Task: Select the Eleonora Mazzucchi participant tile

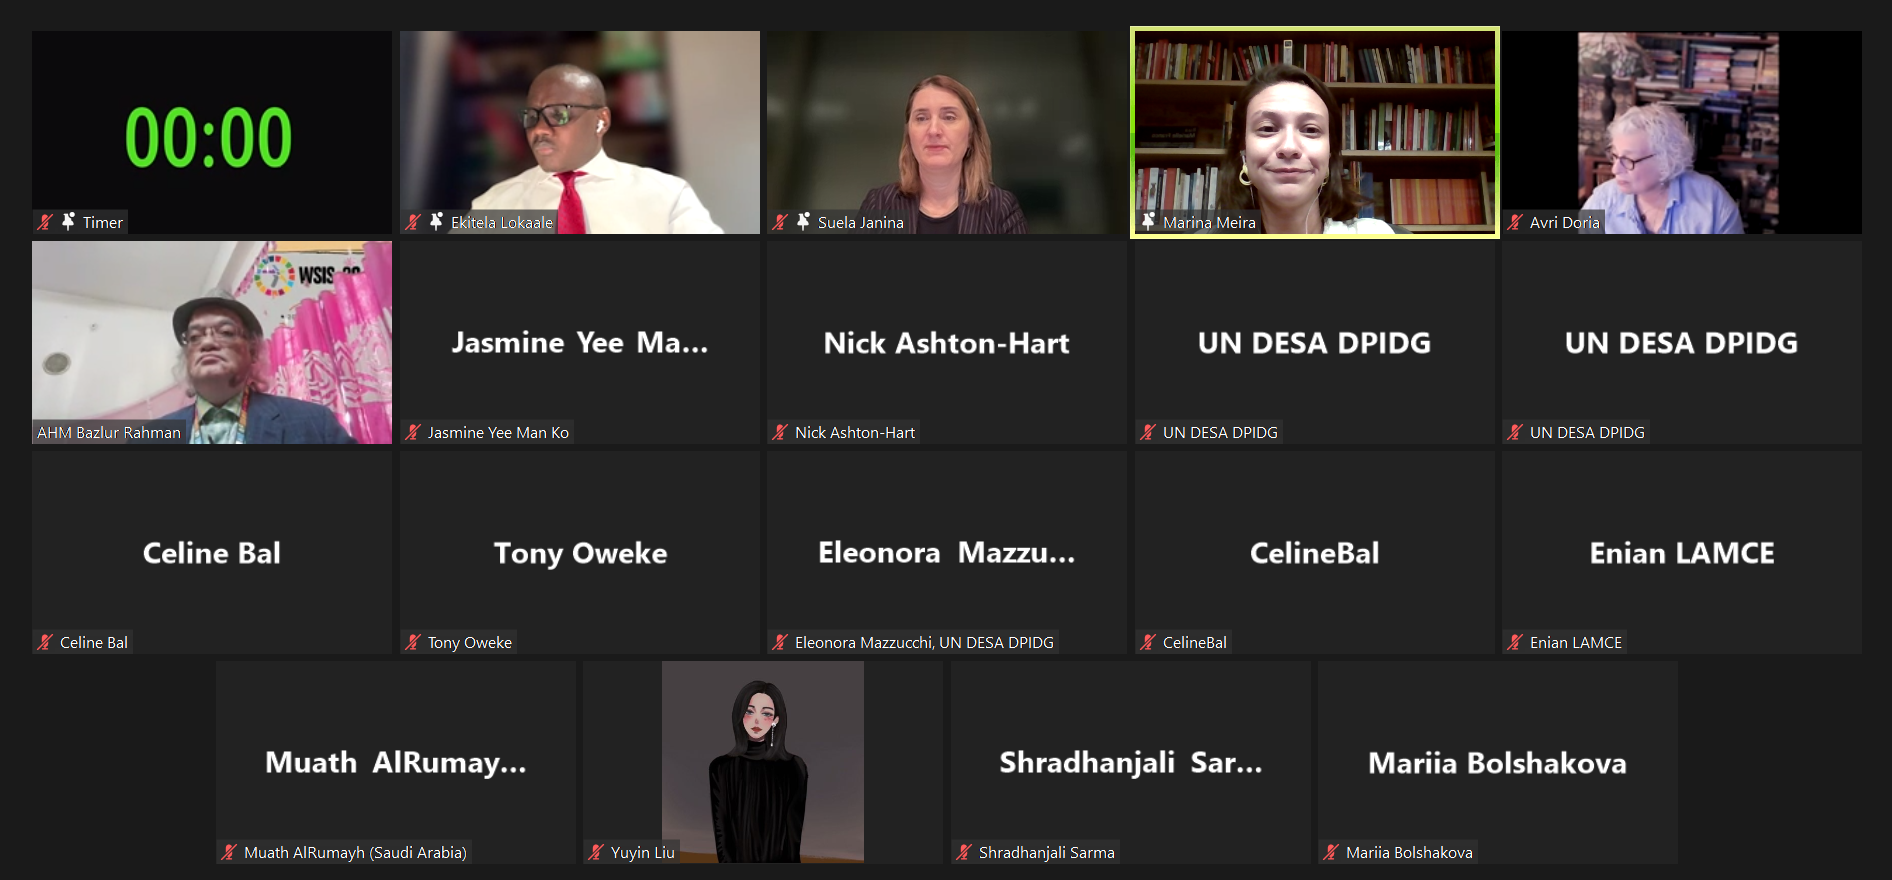Action: click(x=947, y=552)
